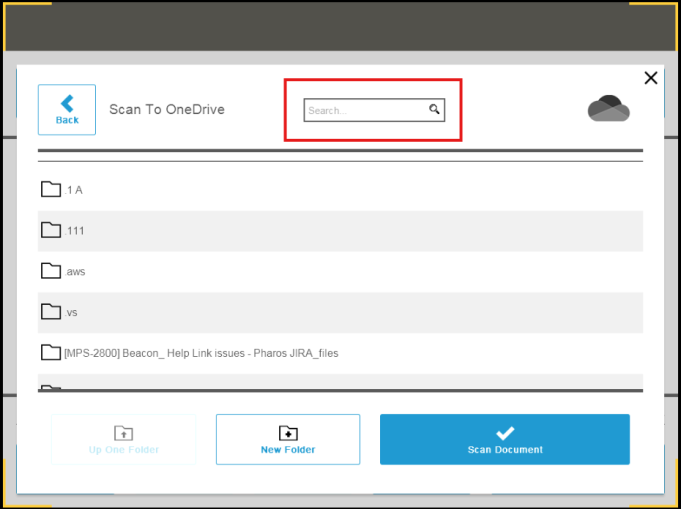
Task: Click the "Scan To OneDrive" title text
Action: 167,109
